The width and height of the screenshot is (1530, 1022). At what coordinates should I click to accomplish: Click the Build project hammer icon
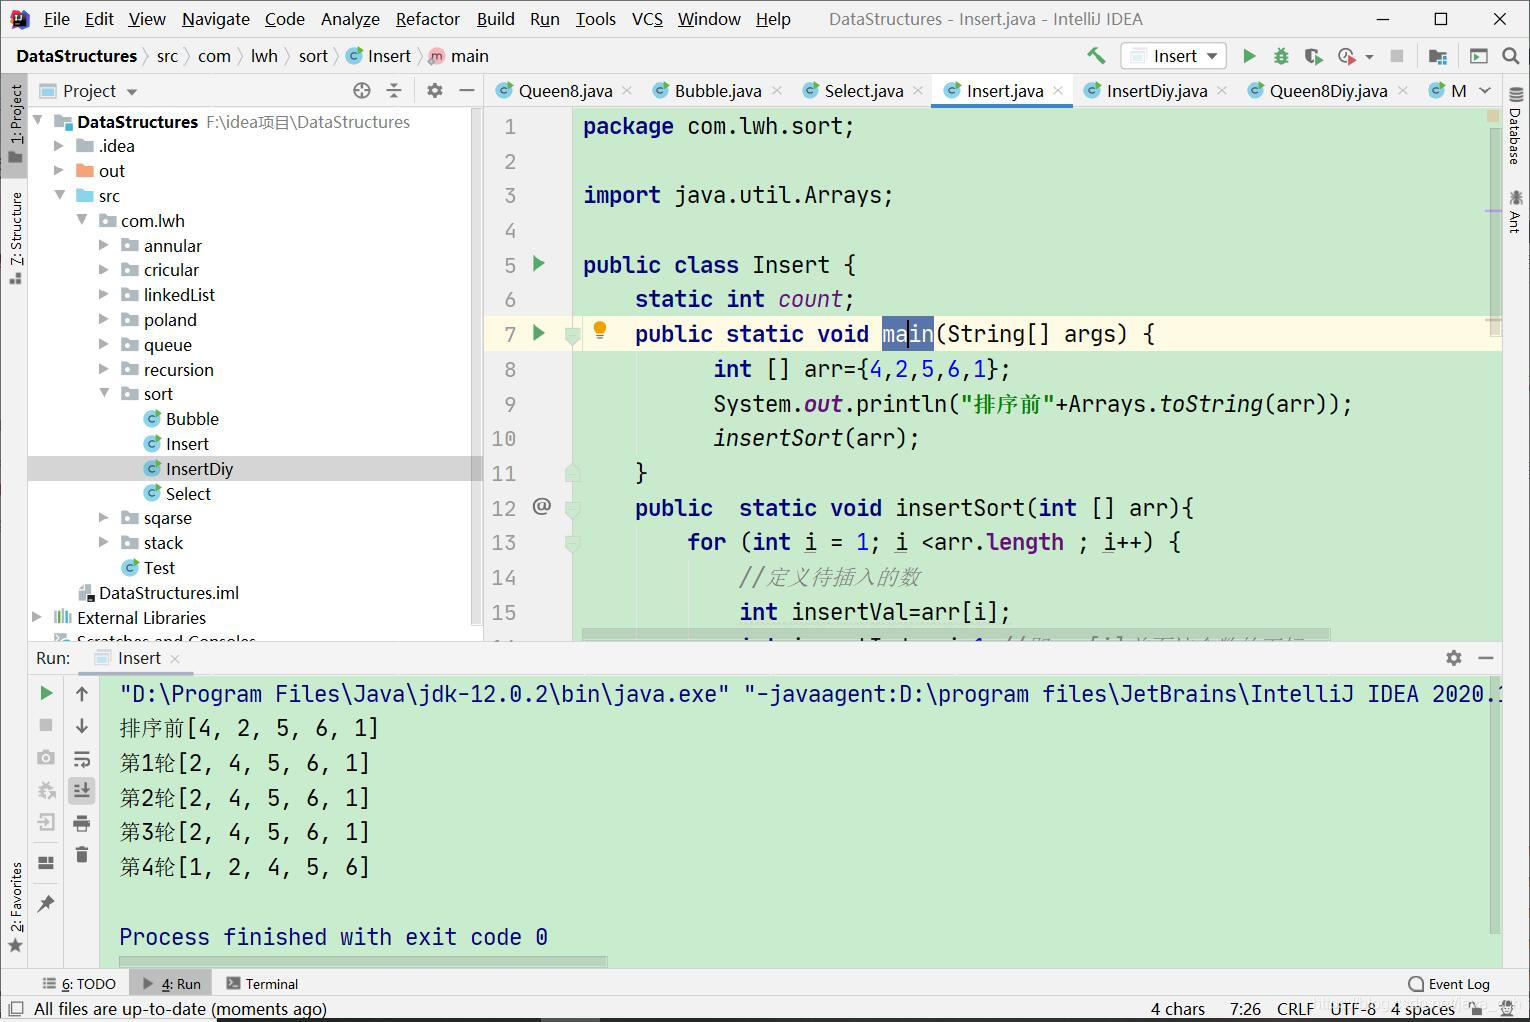pos(1096,56)
